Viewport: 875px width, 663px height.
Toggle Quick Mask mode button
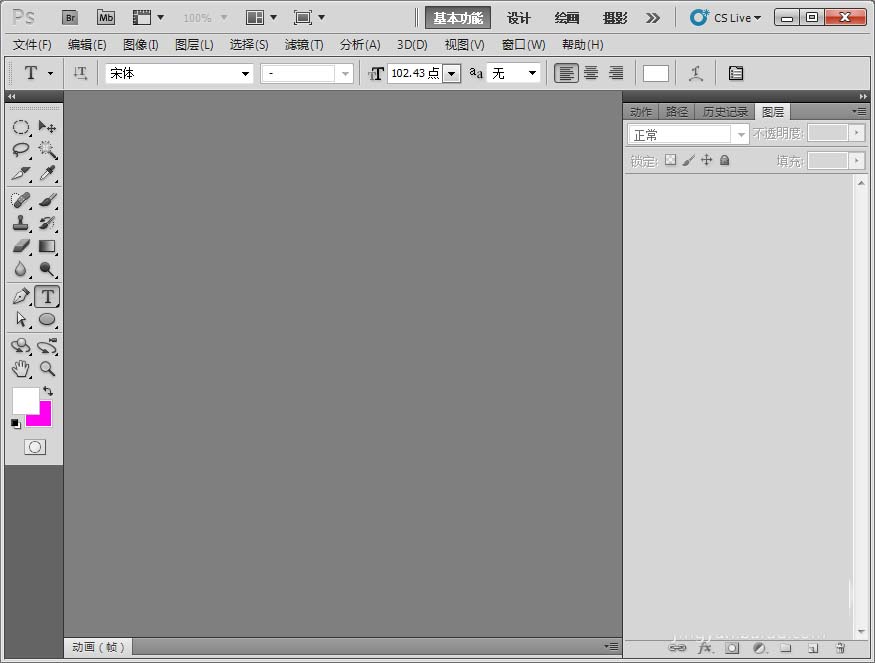coord(35,447)
